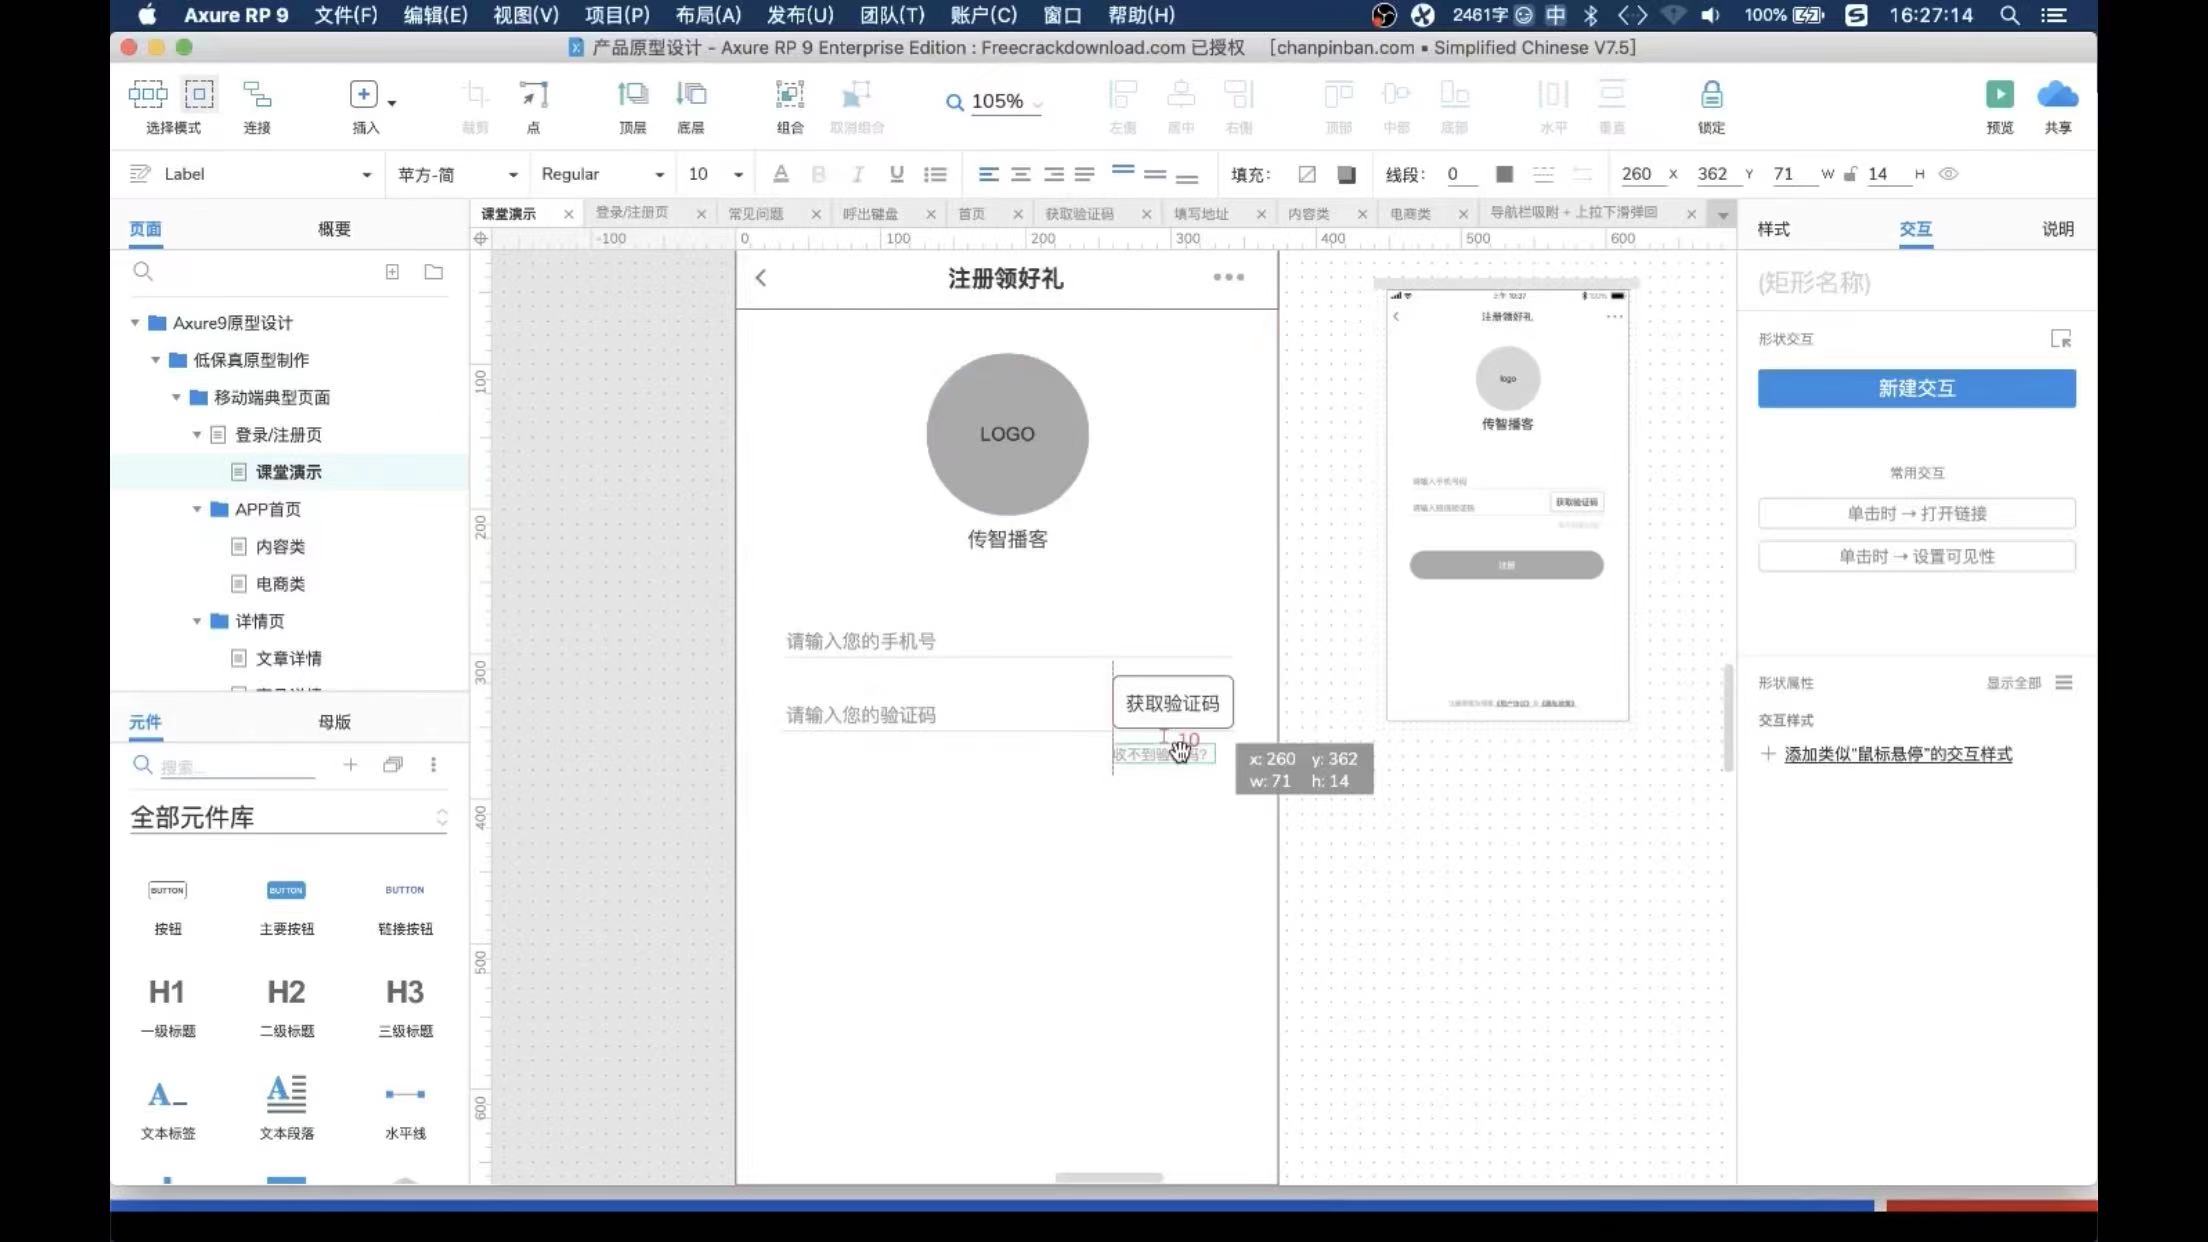Click the 新建交互 button
This screenshot has height=1242, width=2208.
click(1916, 388)
